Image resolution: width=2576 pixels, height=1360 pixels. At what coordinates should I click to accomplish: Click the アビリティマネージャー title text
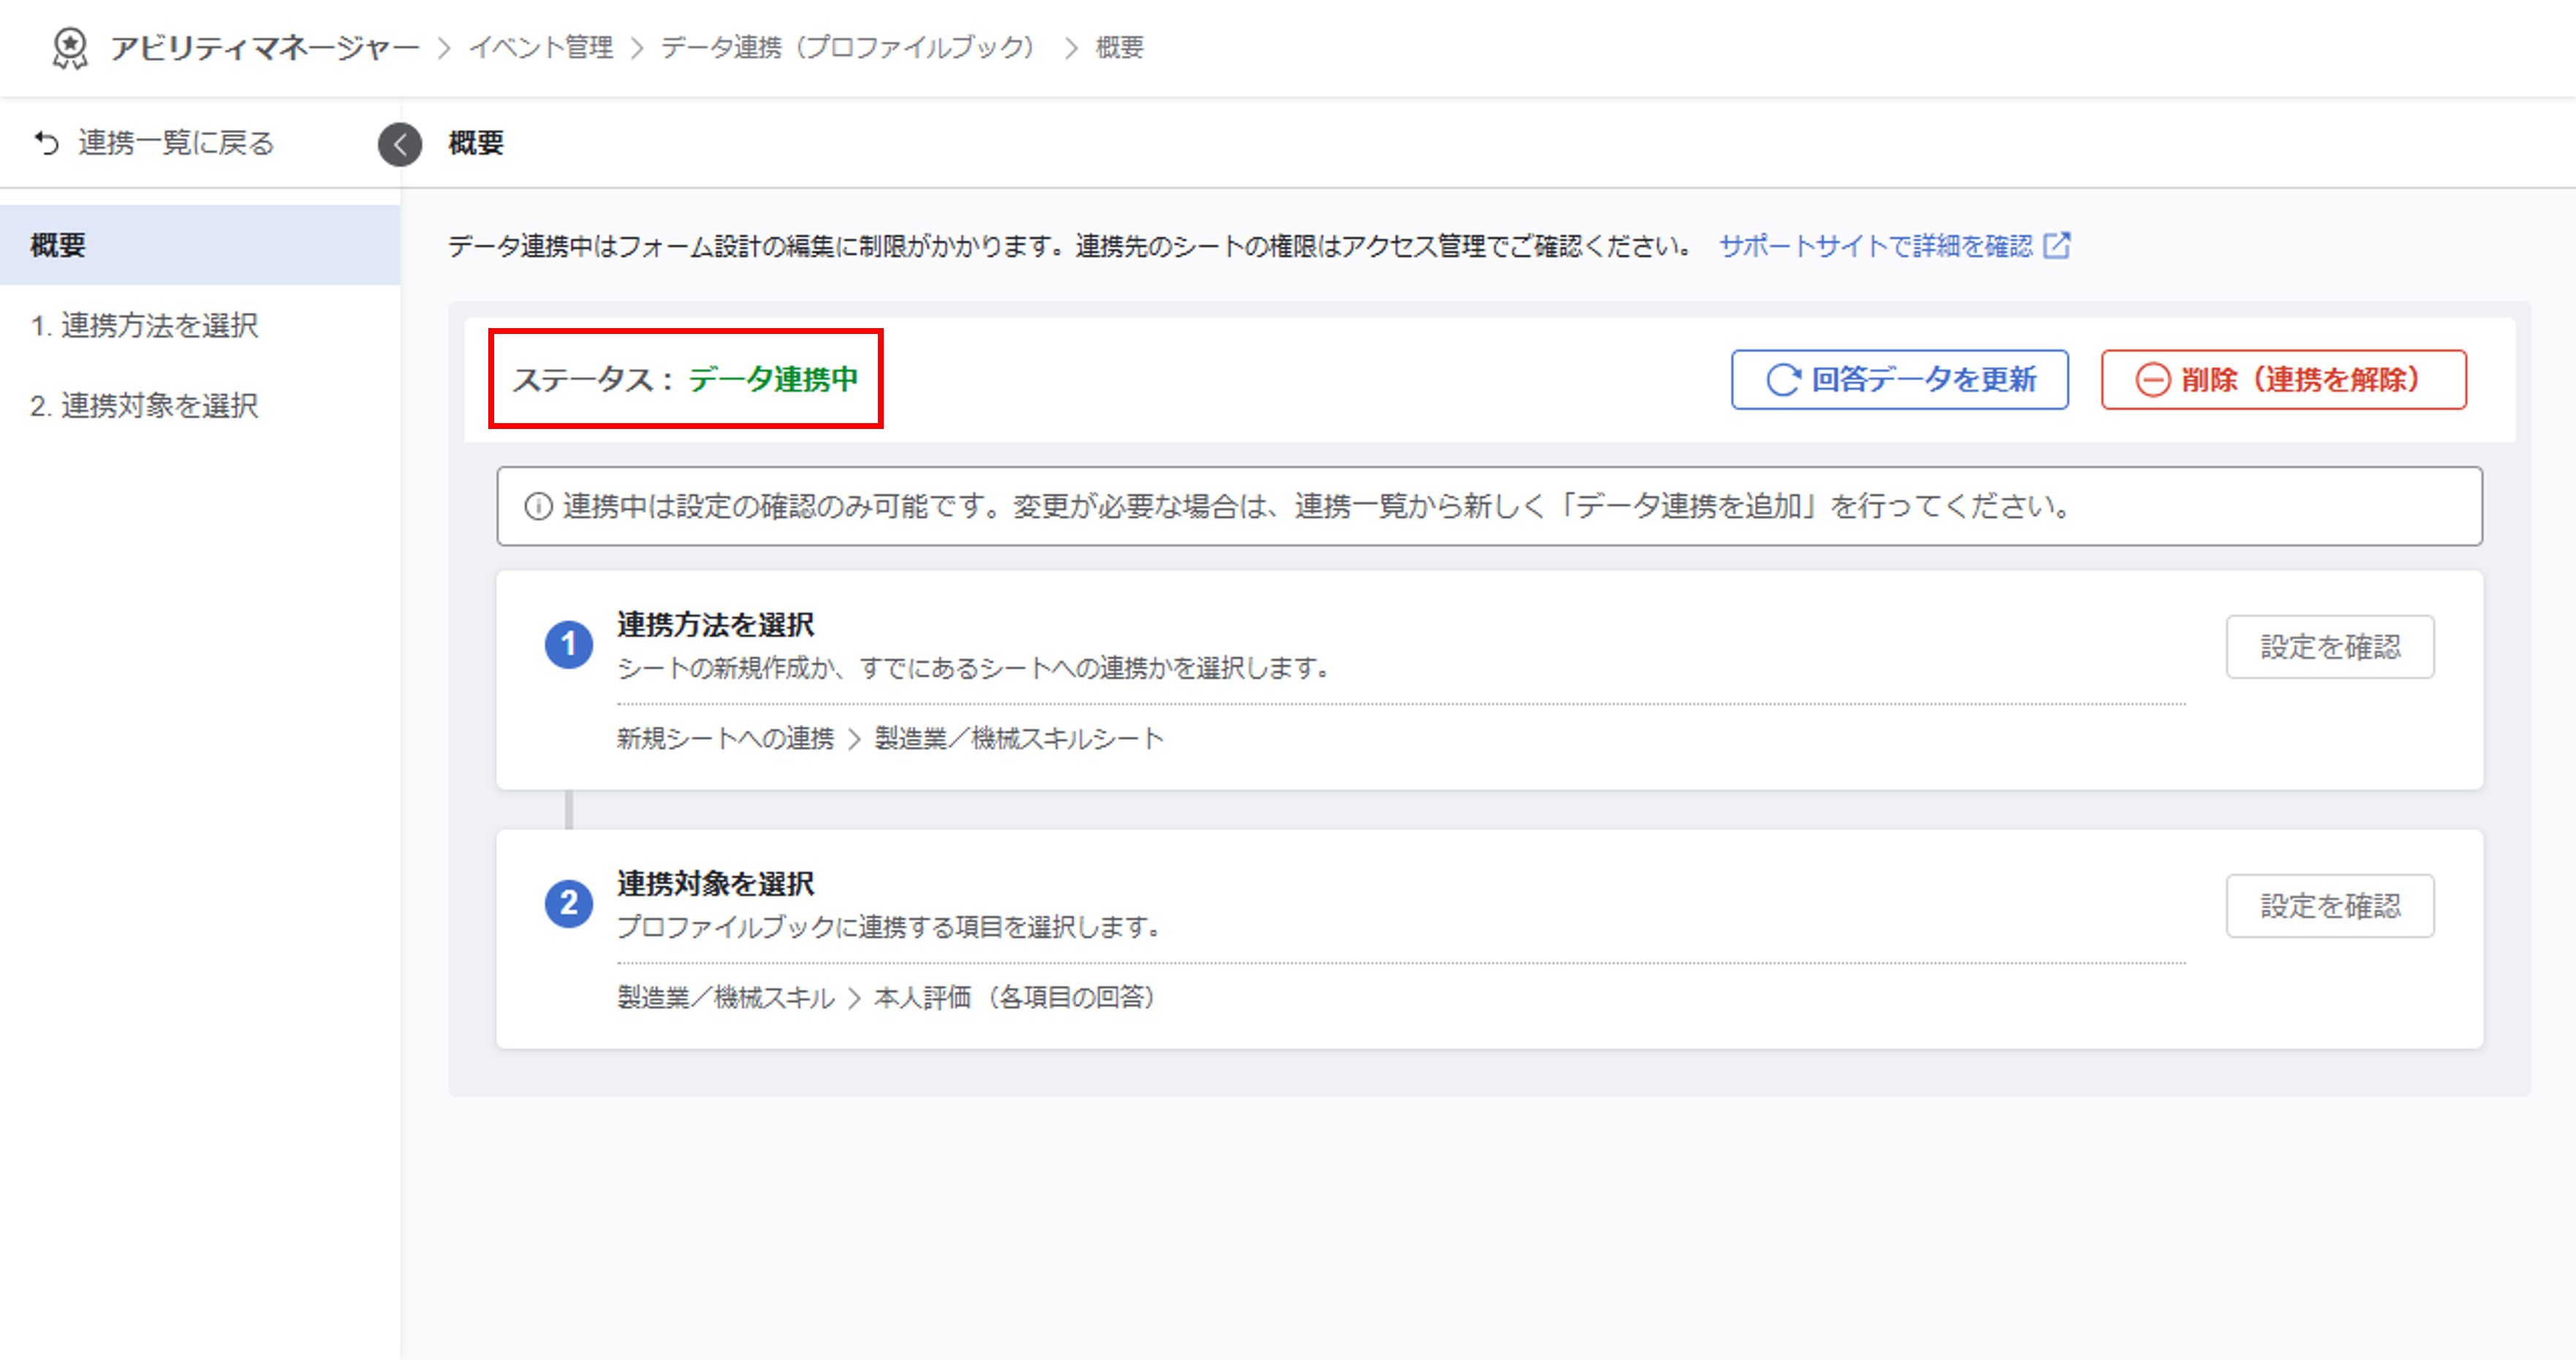(264, 48)
